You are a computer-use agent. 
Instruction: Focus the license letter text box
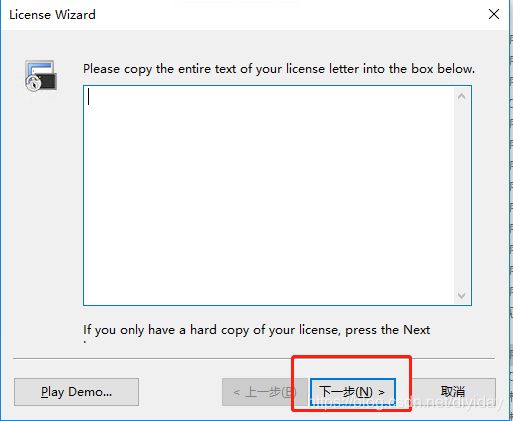269,195
